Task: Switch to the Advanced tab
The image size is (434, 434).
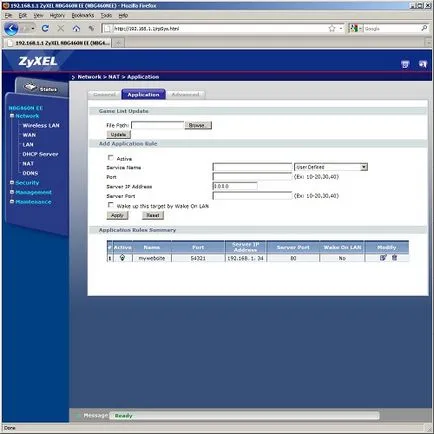Action: (185, 95)
